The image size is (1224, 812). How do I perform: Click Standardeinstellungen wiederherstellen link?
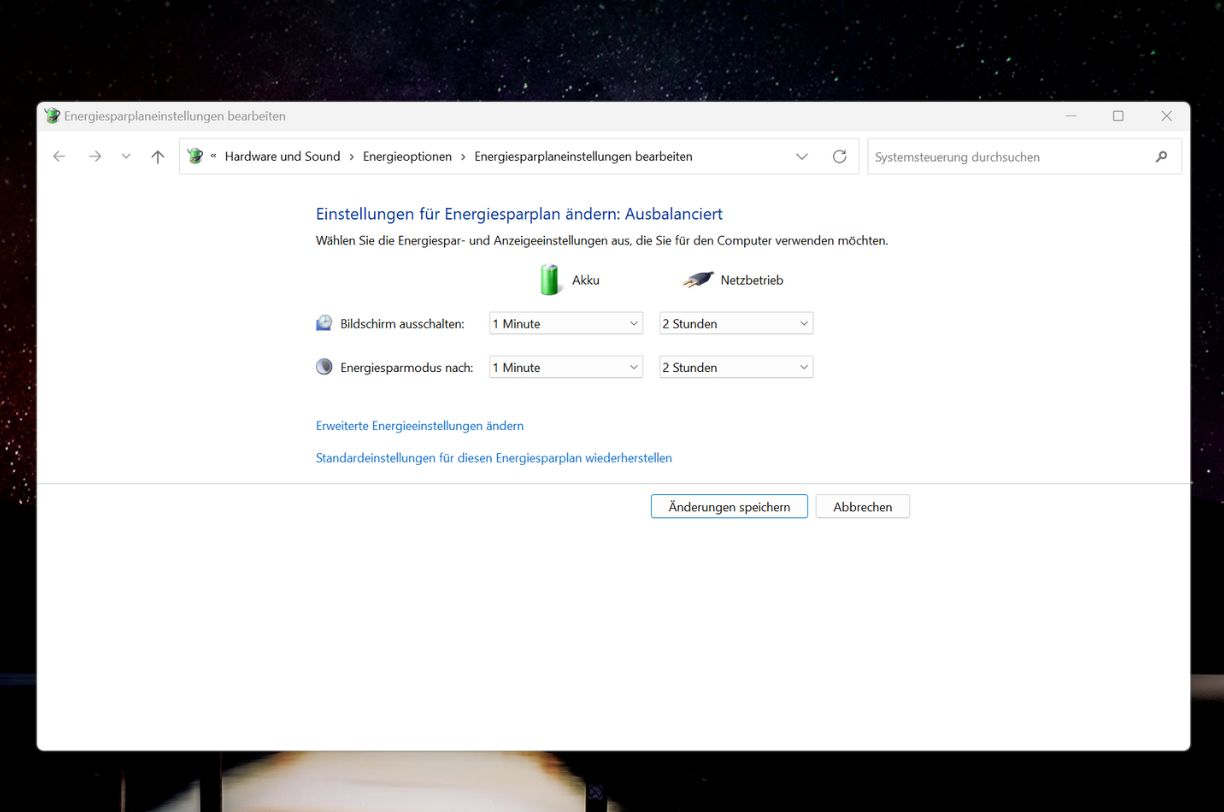(494, 458)
